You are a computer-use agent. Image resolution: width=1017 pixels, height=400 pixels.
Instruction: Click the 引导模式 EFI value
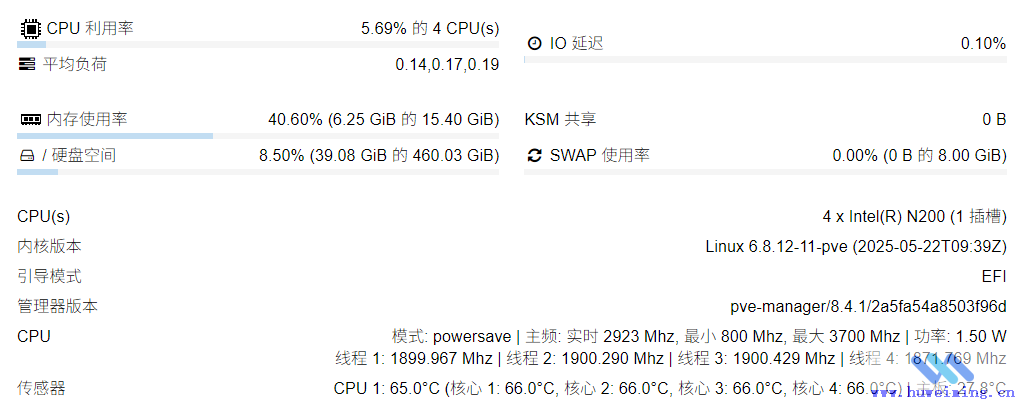[x=993, y=276]
